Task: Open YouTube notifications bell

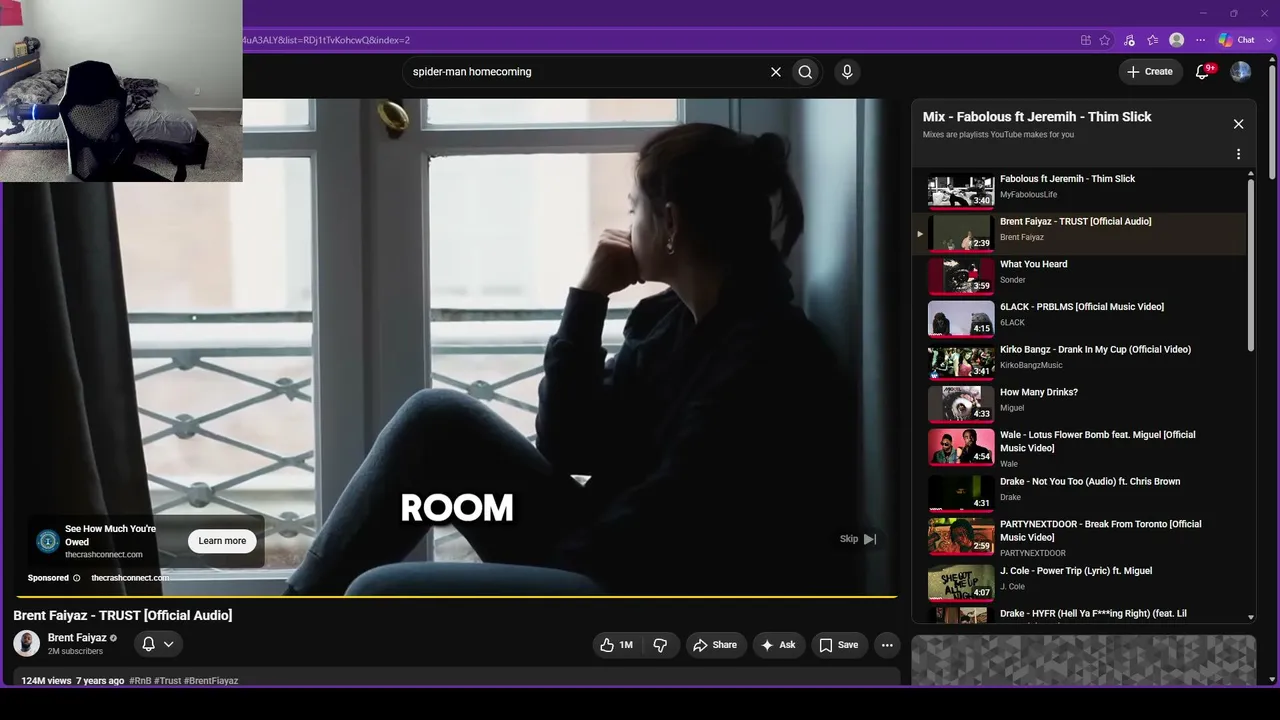Action: [1204, 71]
